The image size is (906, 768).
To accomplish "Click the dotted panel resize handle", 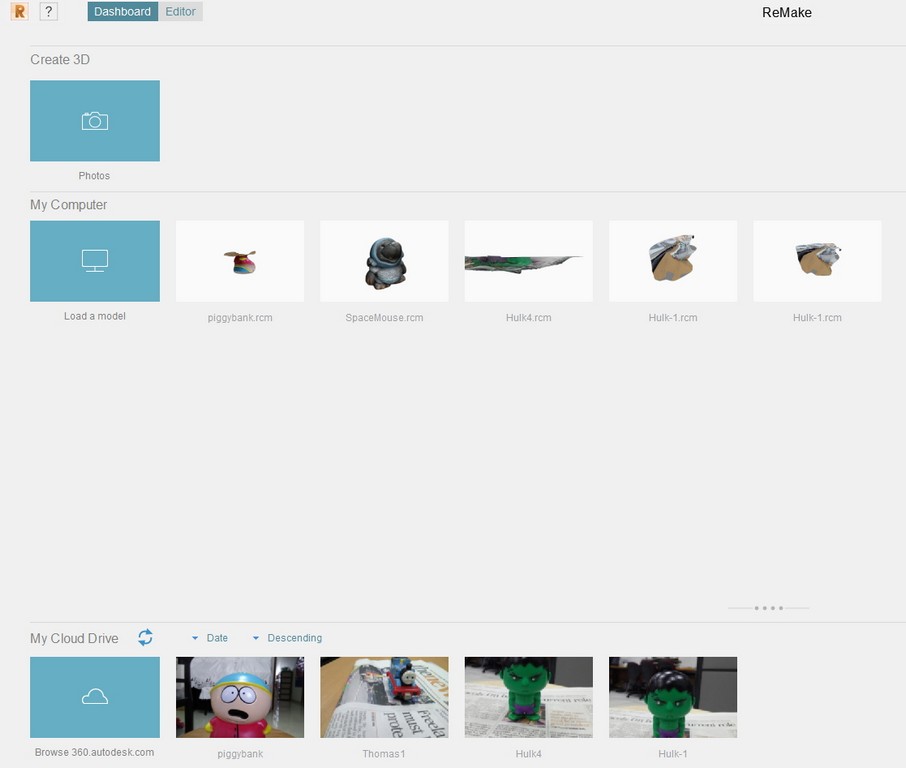I will point(768,608).
